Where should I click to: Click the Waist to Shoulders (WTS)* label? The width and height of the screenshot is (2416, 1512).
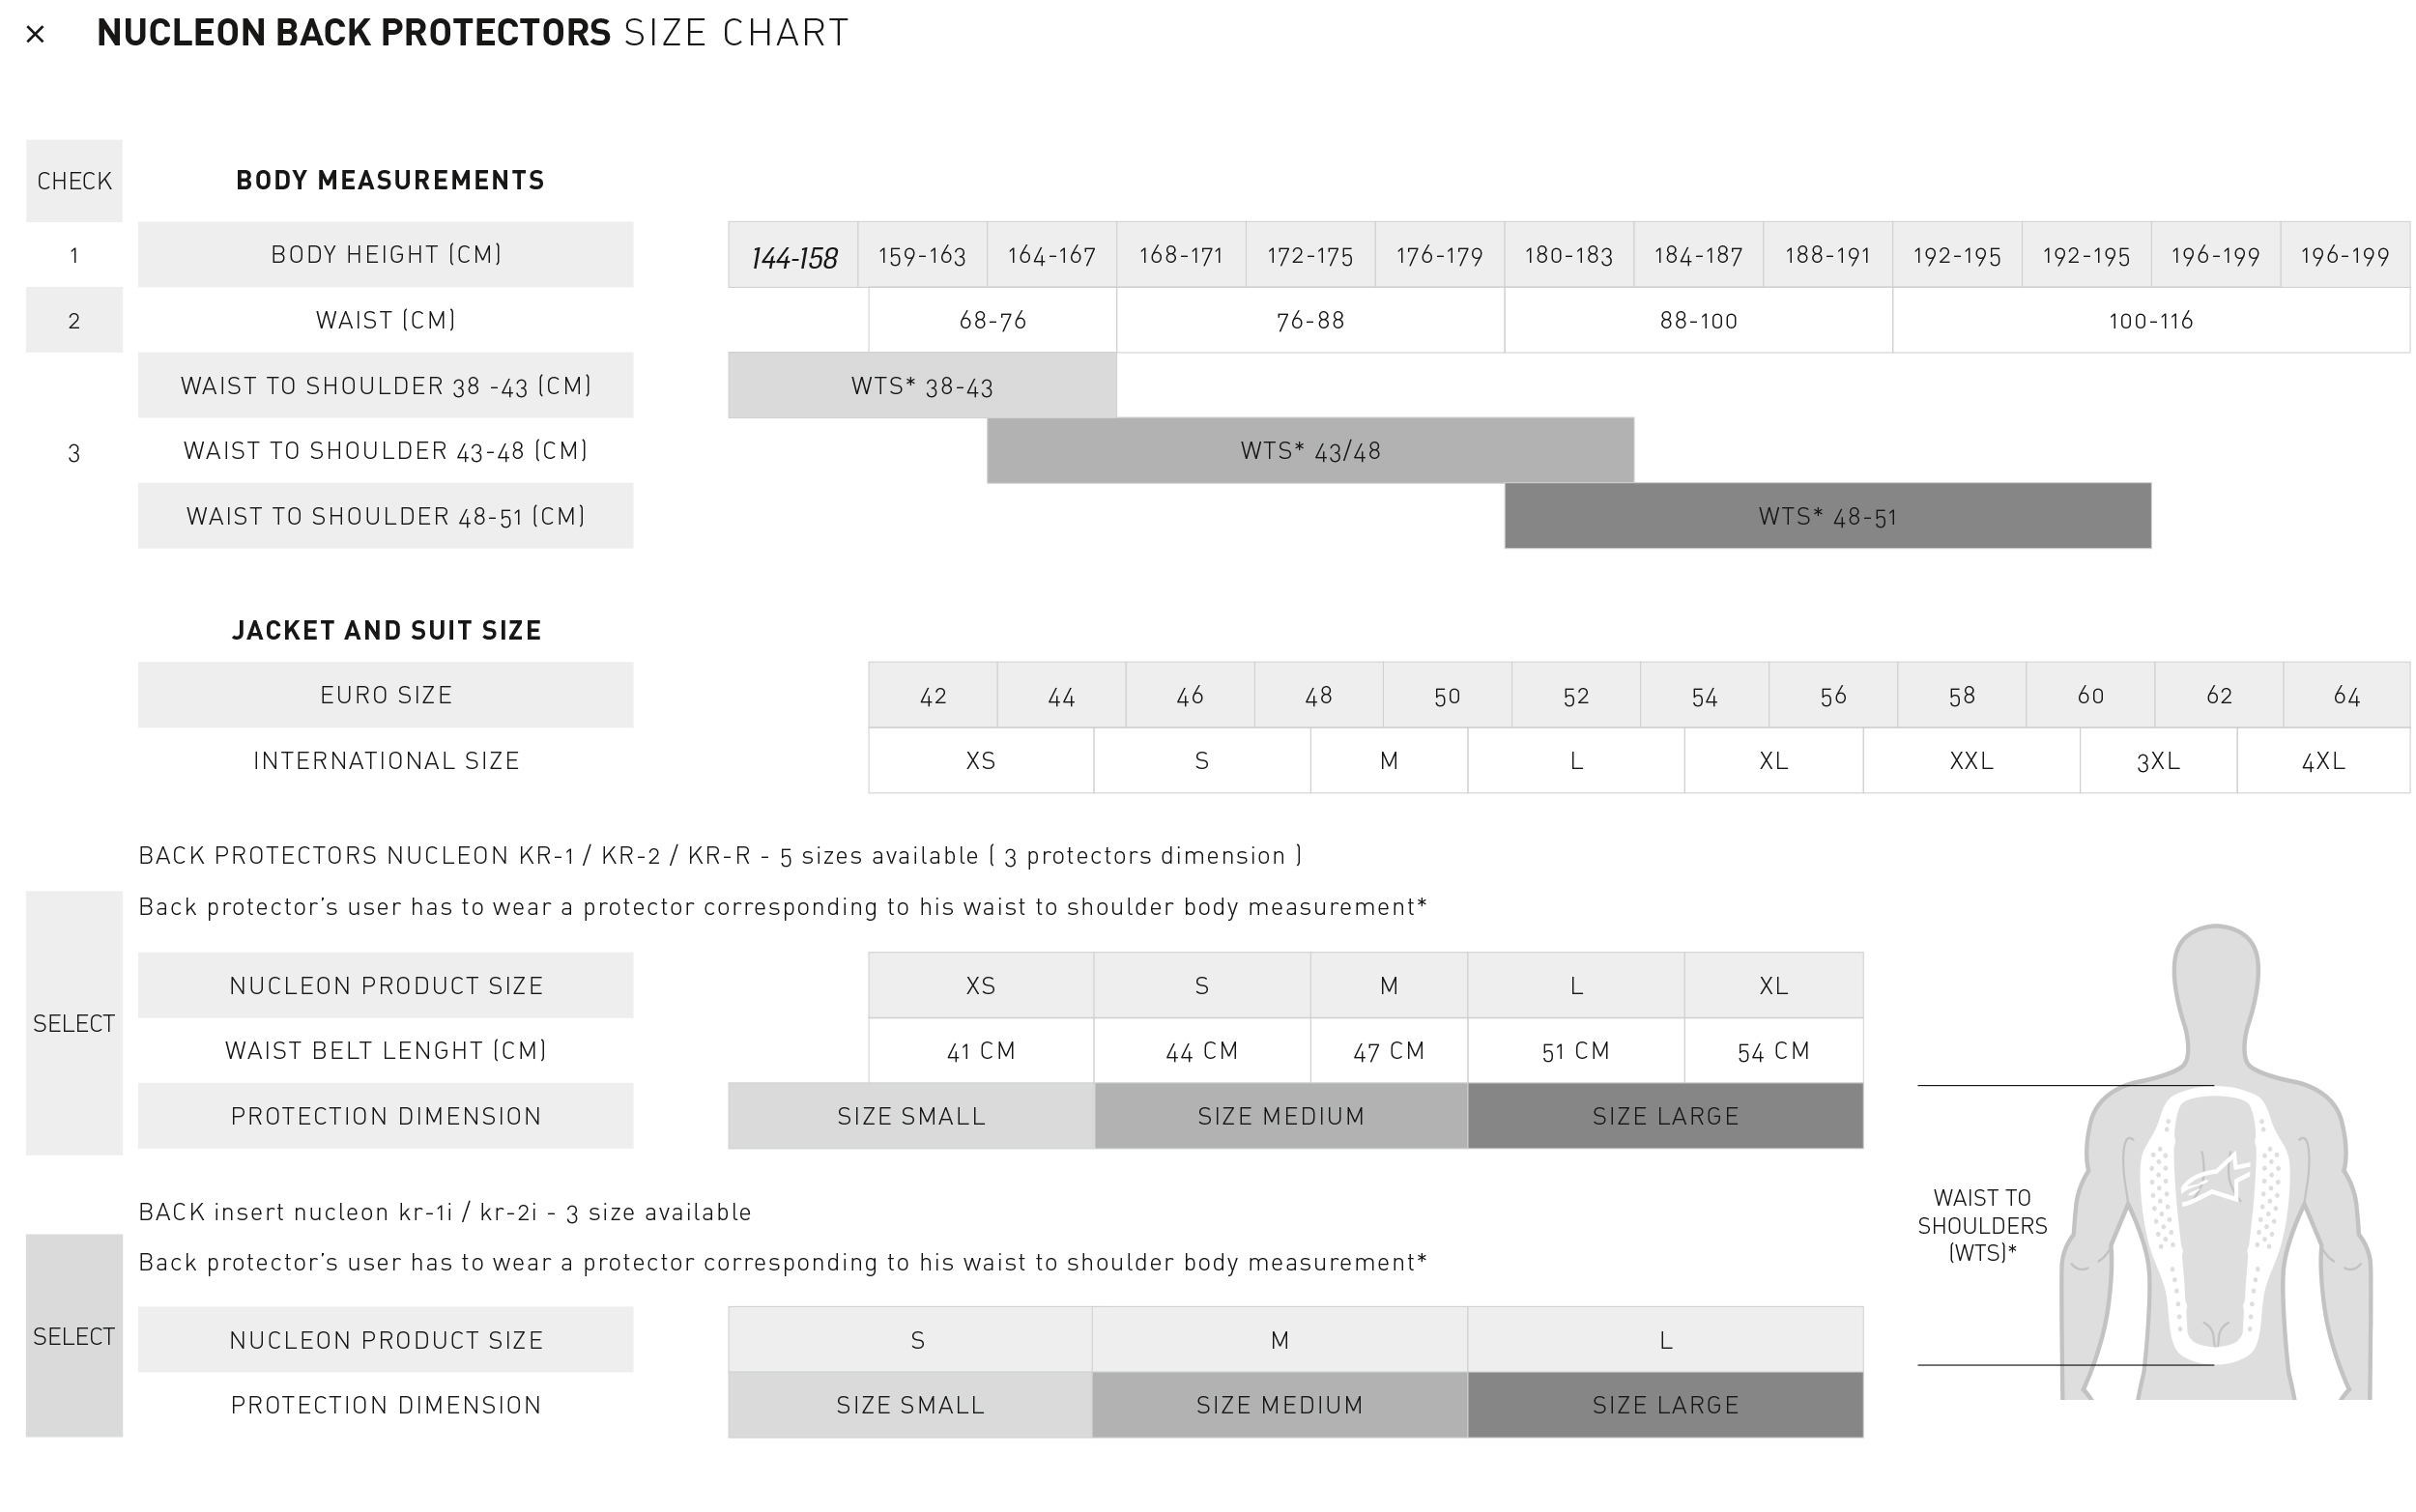1982,1225
